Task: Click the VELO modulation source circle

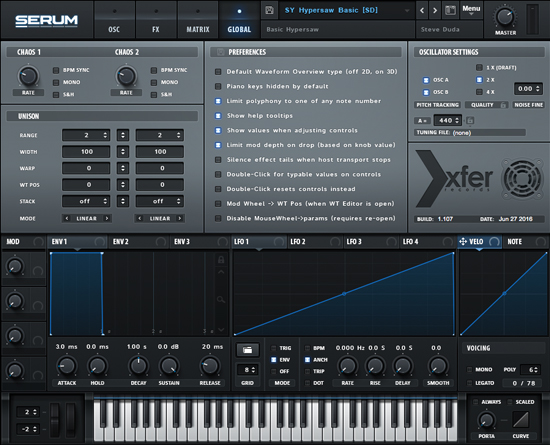Action: pos(494,242)
